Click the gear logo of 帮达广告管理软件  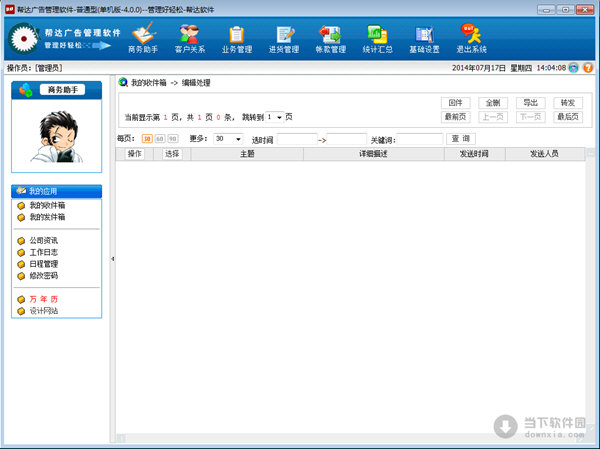[x=24, y=38]
